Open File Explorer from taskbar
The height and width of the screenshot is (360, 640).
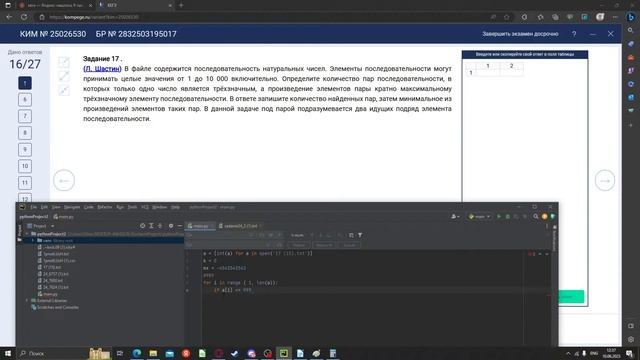click(153, 353)
